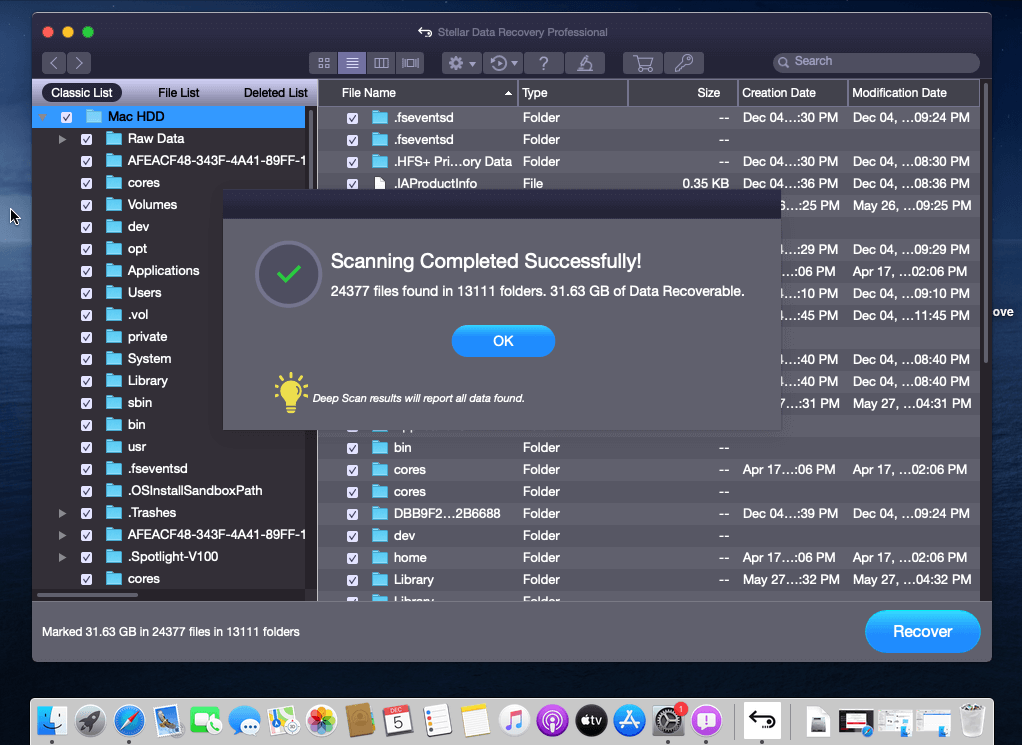This screenshot has height=745, width=1022.
Task: Click the opt folder icon in tree
Action: pyautogui.click(x=114, y=248)
